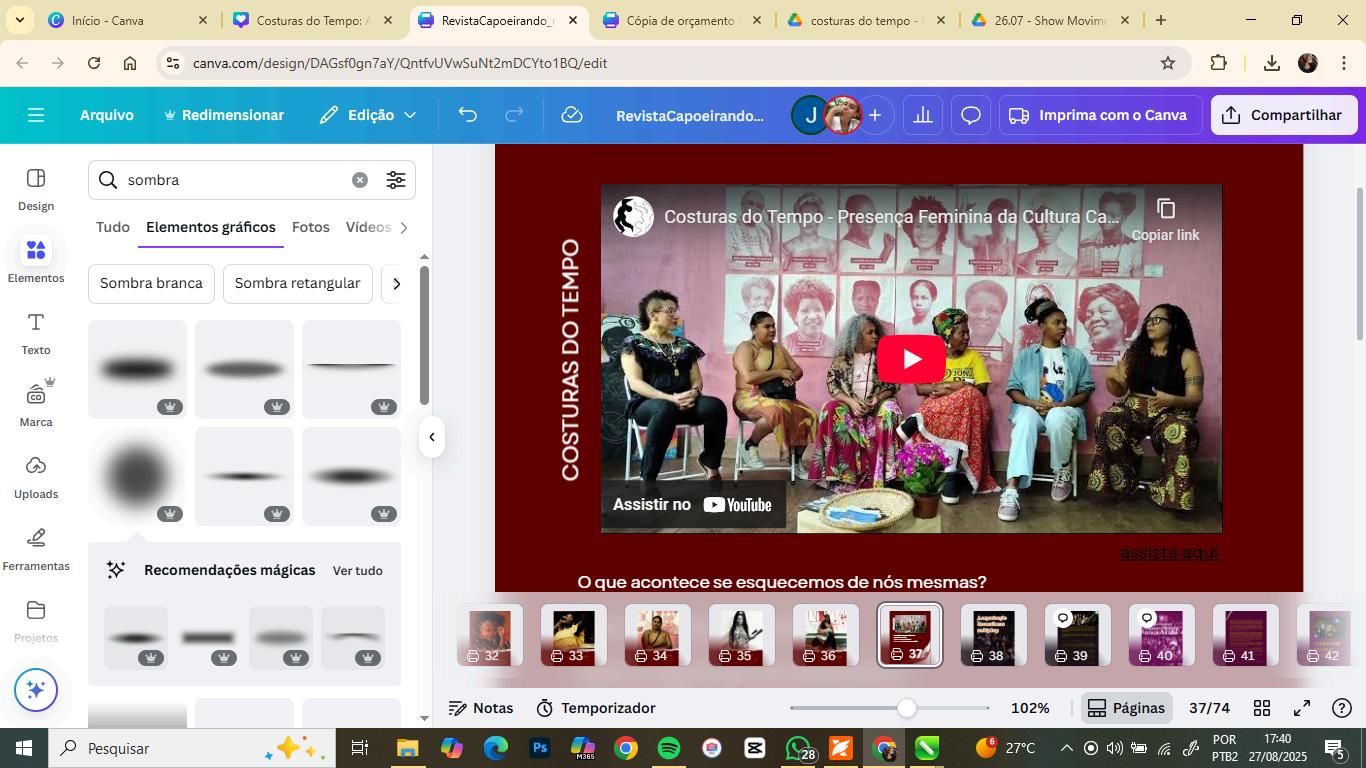The image size is (1366, 768).
Task: Open the Arquivo menu
Action: (107, 115)
